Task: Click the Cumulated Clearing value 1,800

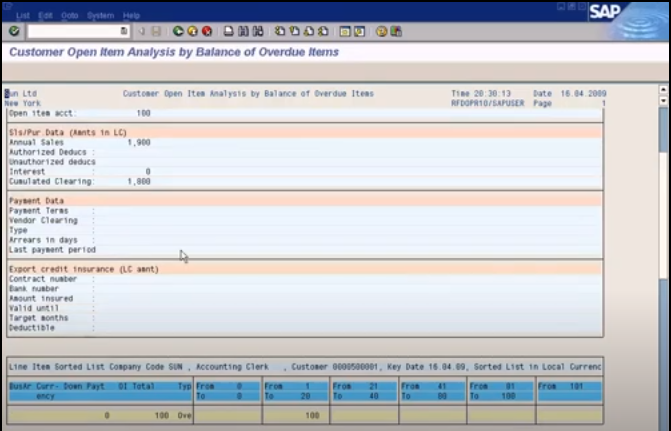Action: [x=139, y=181]
